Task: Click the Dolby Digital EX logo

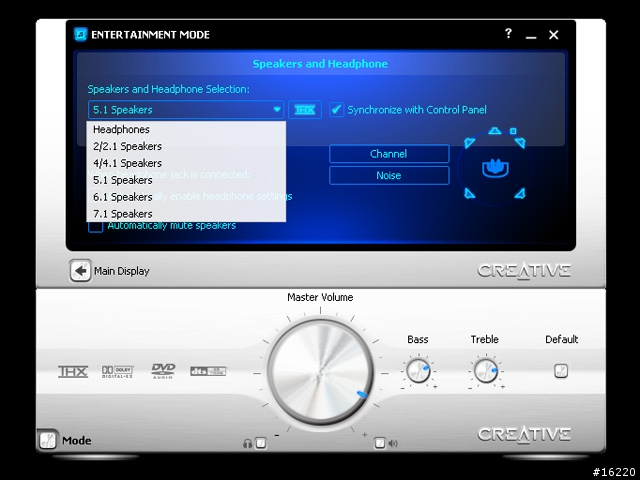Action: 118,371
